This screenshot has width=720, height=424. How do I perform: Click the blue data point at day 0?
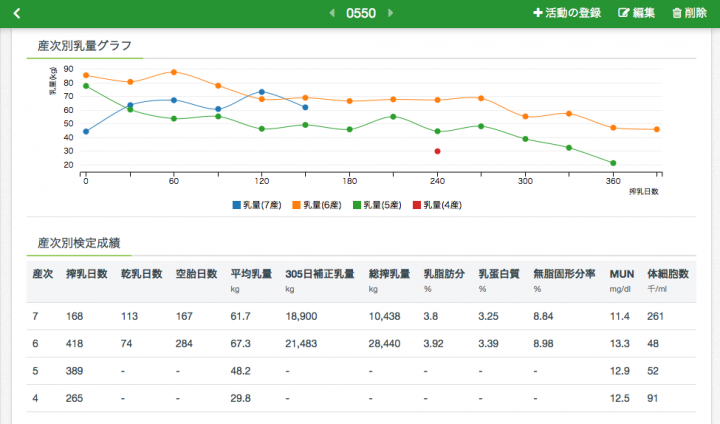(86, 131)
